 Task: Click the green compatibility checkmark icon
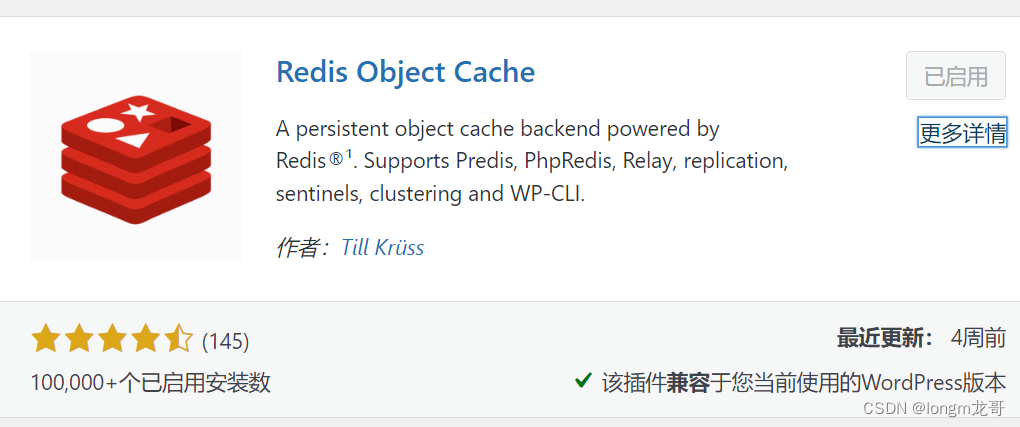(584, 380)
